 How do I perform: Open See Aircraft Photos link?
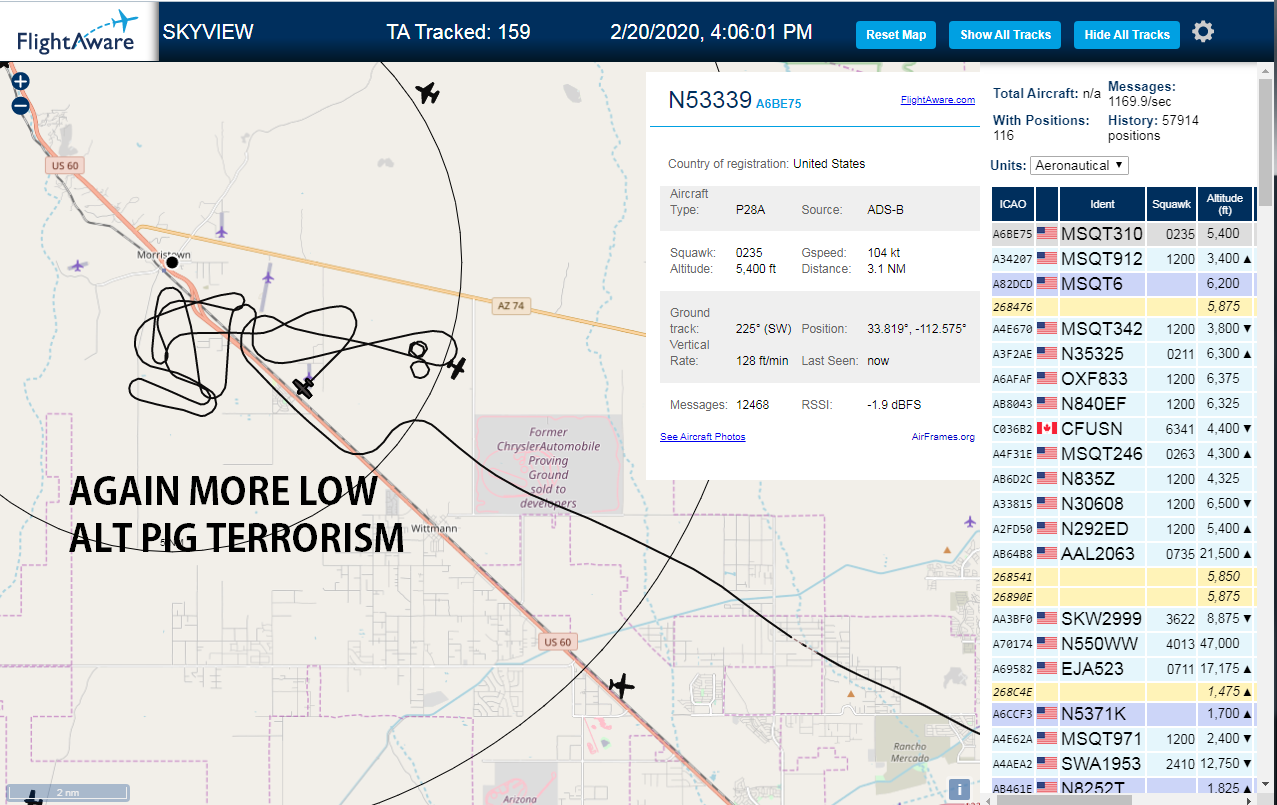tap(702, 437)
